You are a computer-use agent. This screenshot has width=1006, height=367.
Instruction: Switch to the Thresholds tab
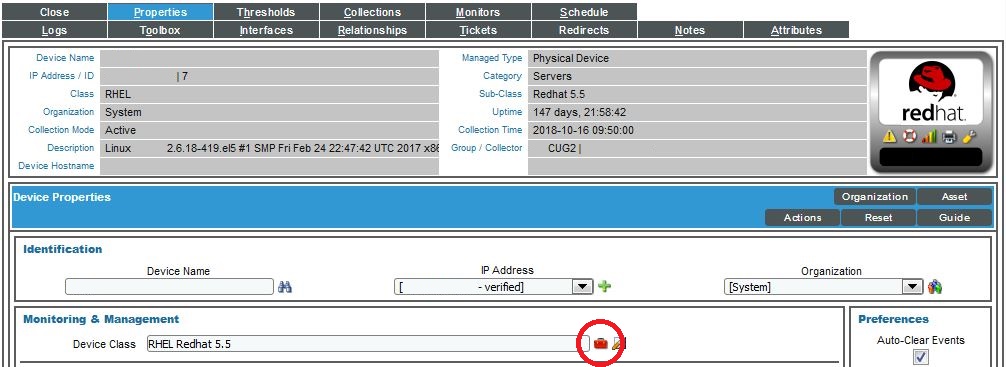pyautogui.click(x=266, y=12)
